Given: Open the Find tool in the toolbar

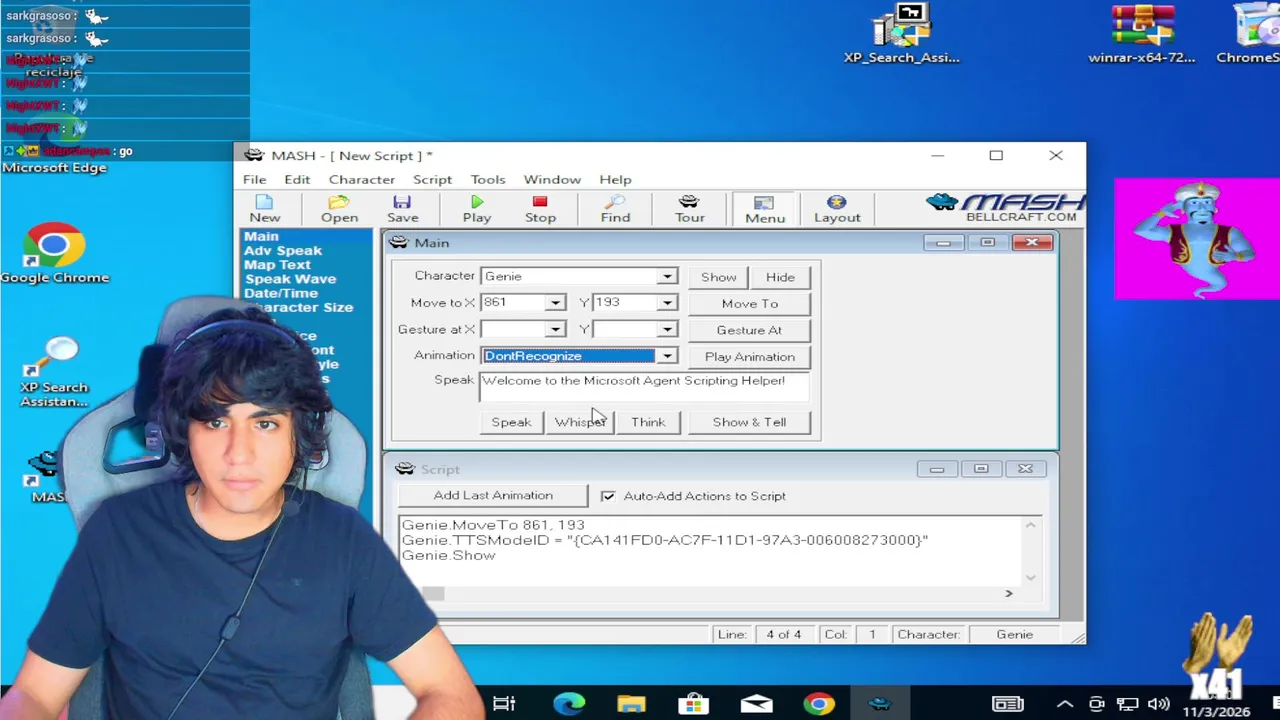Looking at the screenshot, I should [x=615, y=209].
